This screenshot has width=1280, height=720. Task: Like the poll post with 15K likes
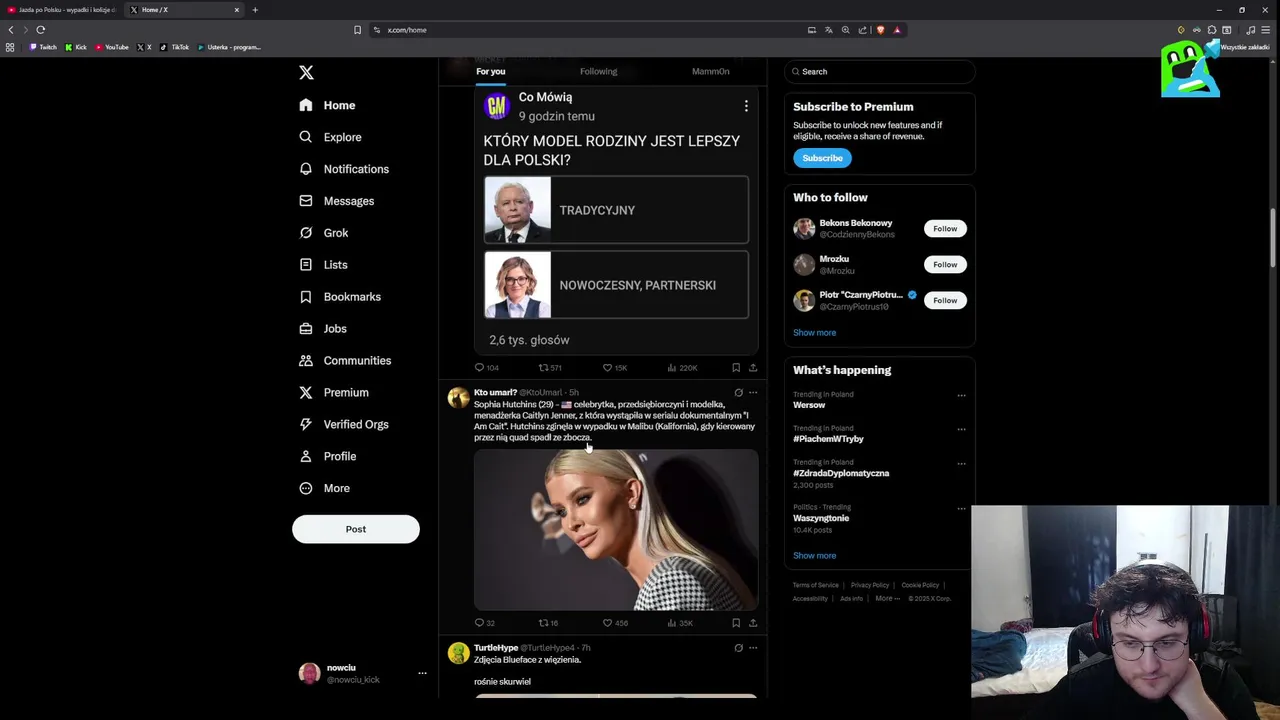click(x=607, y=367)
